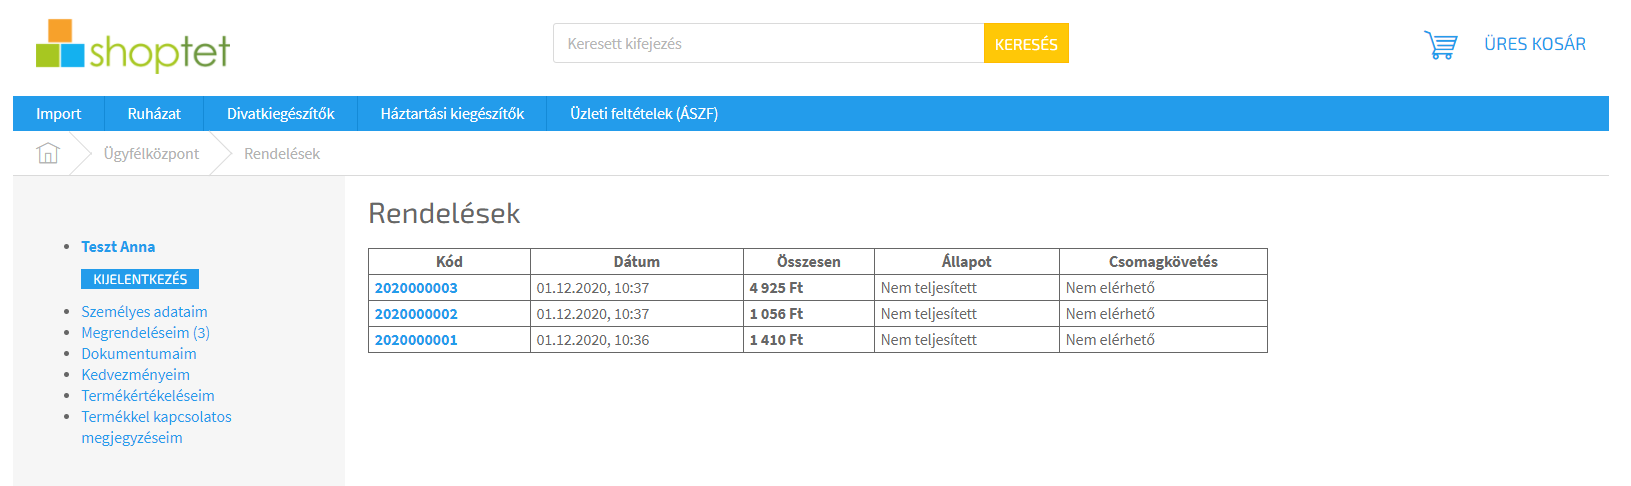Focus the Keresett kifejezés search field
This screenshot has width=1631, height=486.
click(x=769, y=43)
